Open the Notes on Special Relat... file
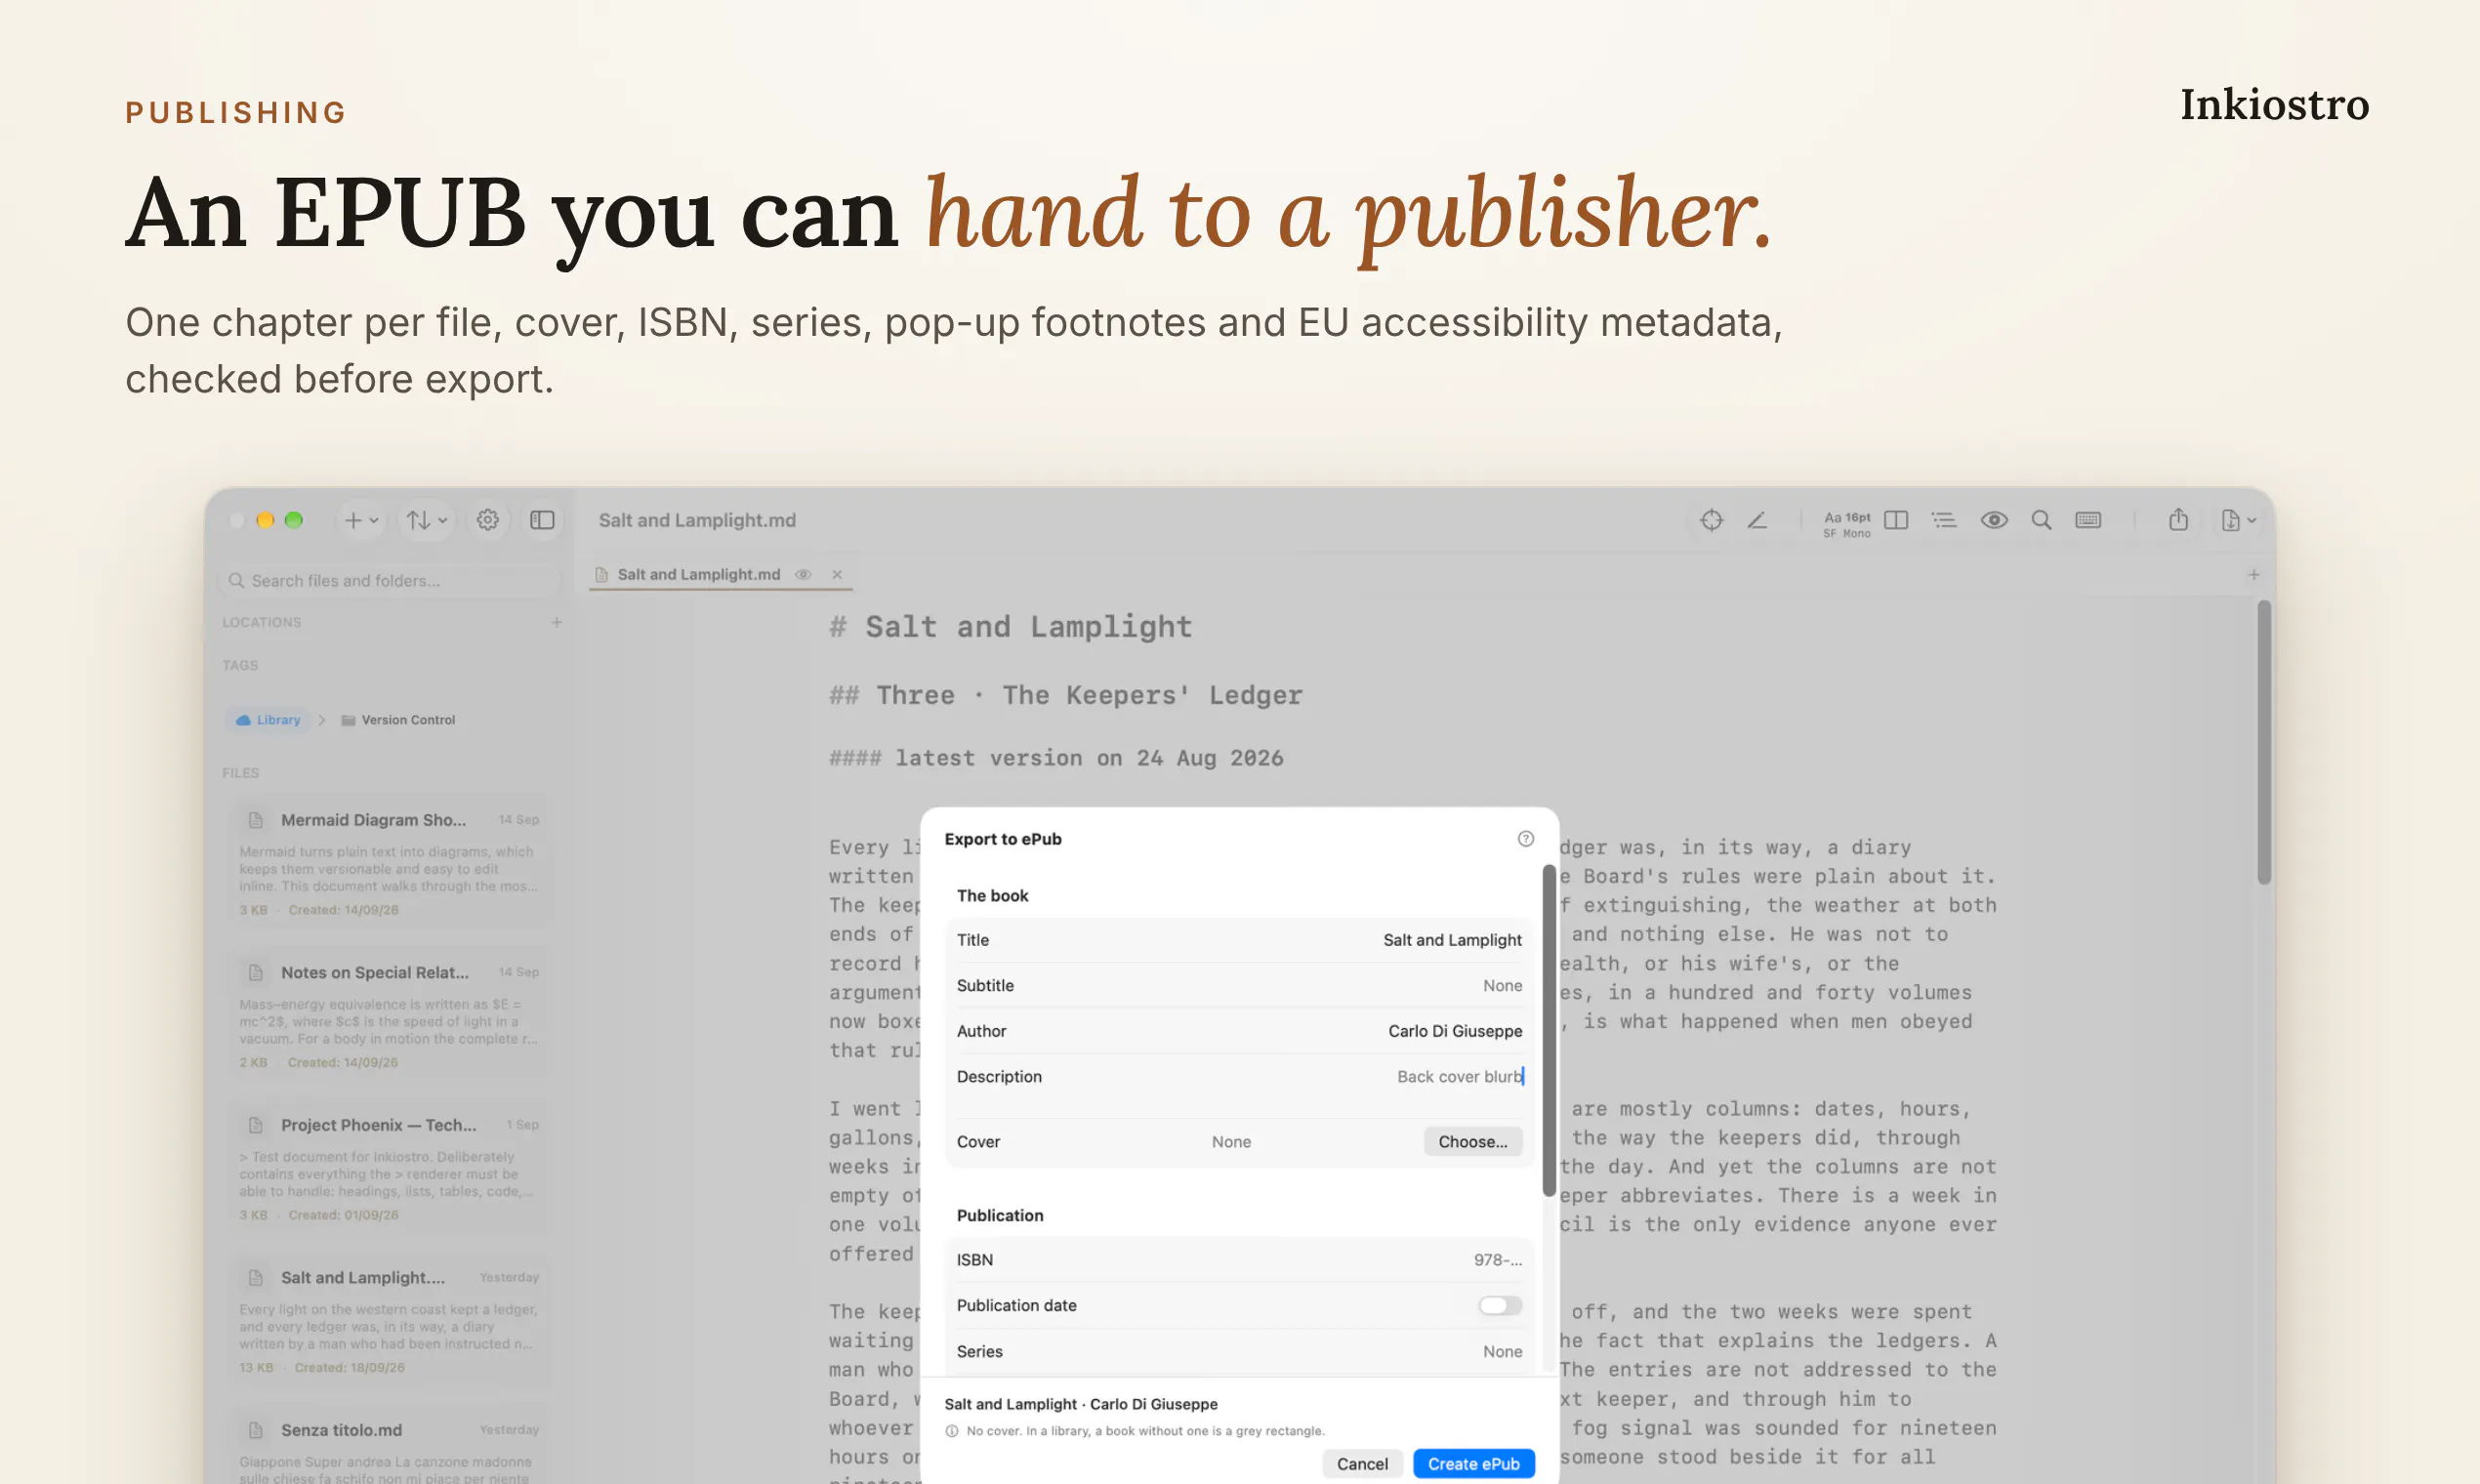This screenshot has height=1484, width=2480. [389, 1015]
